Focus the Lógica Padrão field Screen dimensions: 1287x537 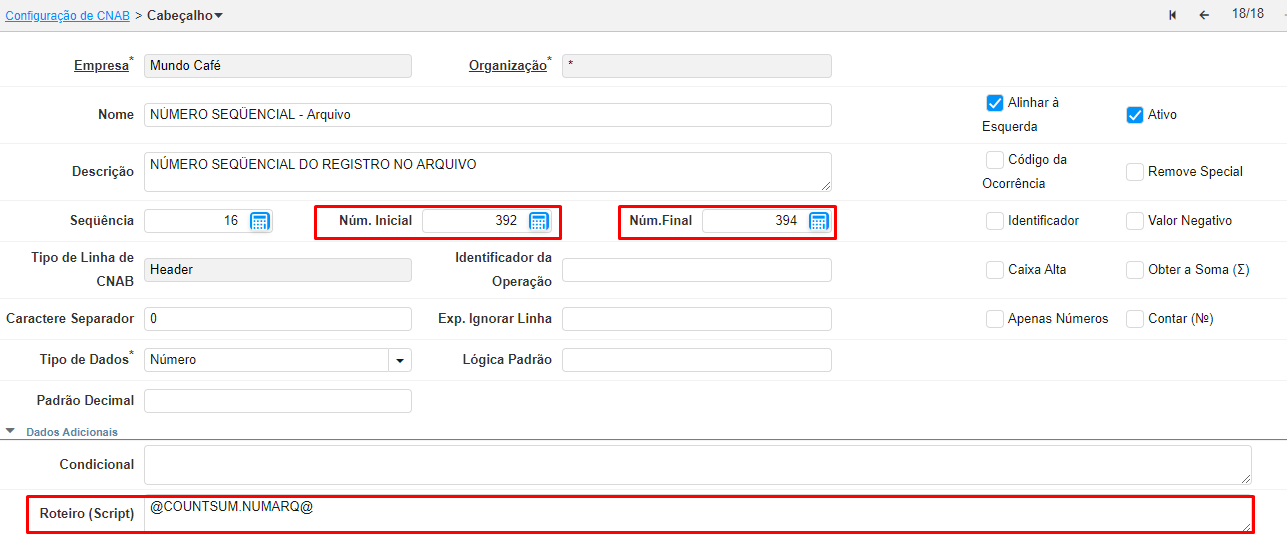click(697, 360)
